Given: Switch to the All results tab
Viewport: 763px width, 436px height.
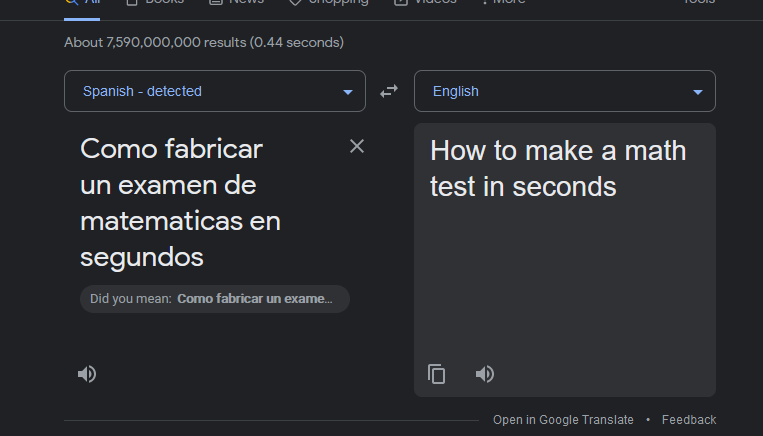Looking at the screenshot, I should tap(83, 3).
